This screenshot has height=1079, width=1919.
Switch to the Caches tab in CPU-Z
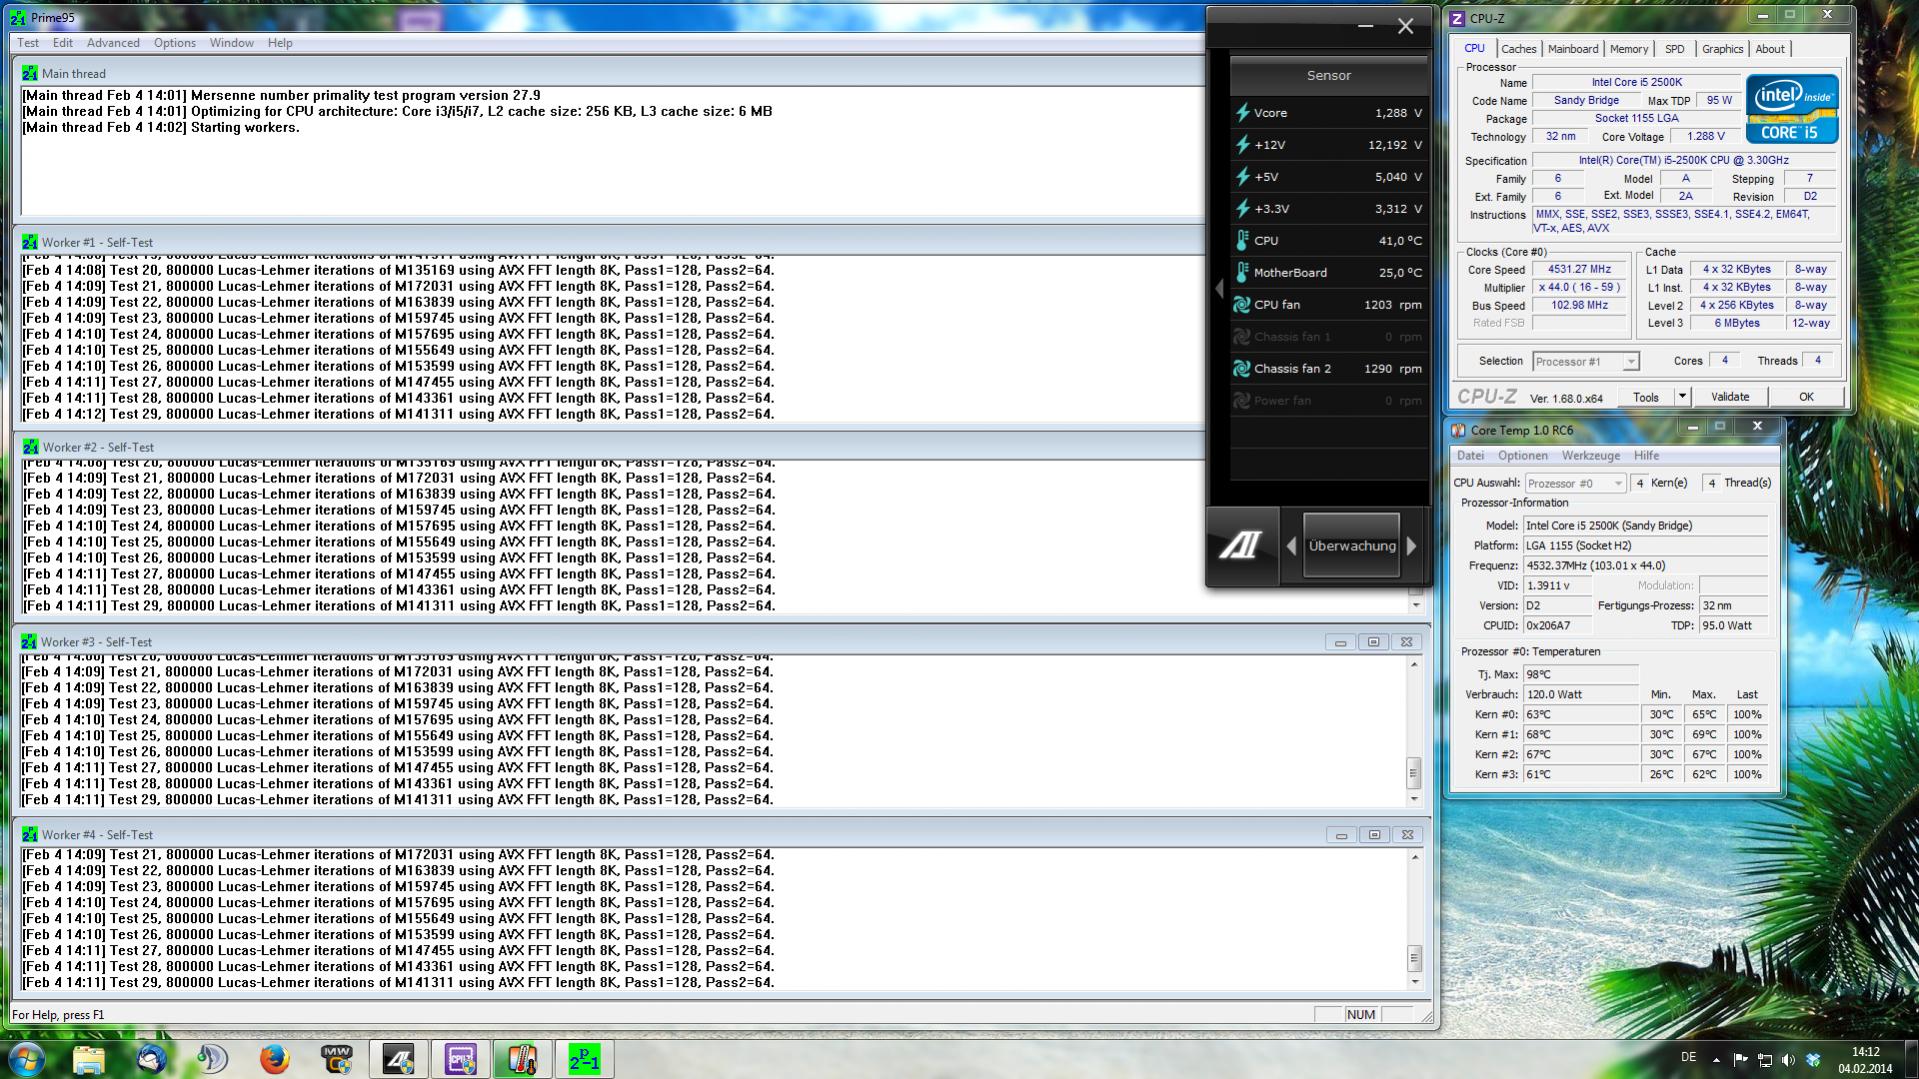point(1518,49)
